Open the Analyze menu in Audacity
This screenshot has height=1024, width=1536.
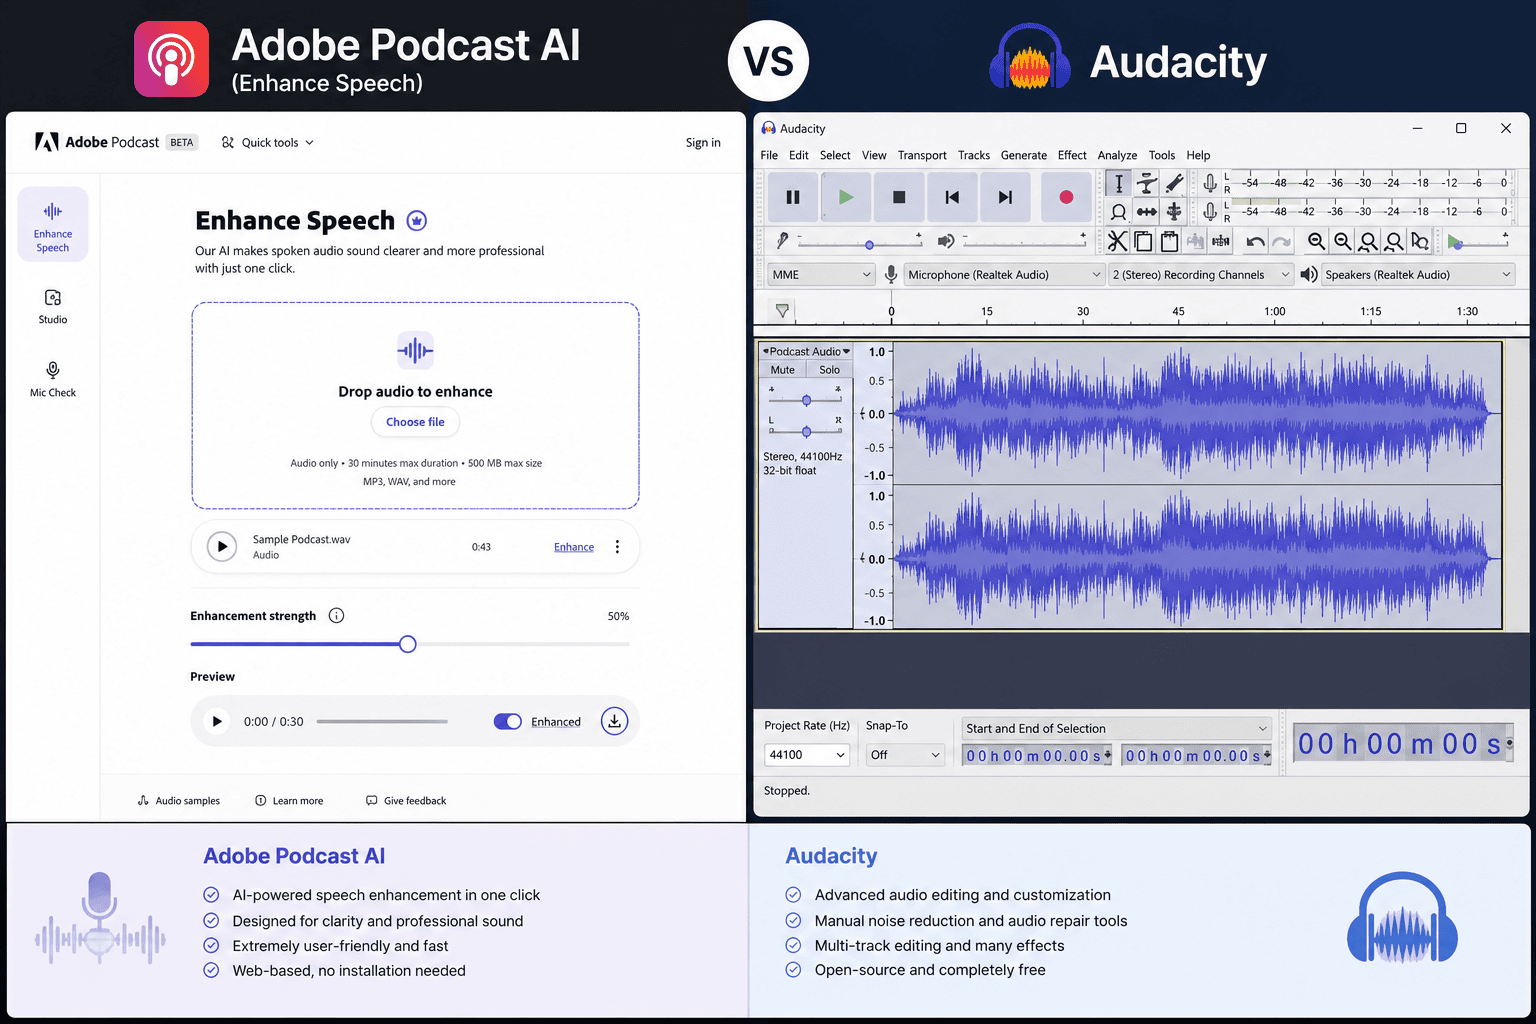(1117, 155)
